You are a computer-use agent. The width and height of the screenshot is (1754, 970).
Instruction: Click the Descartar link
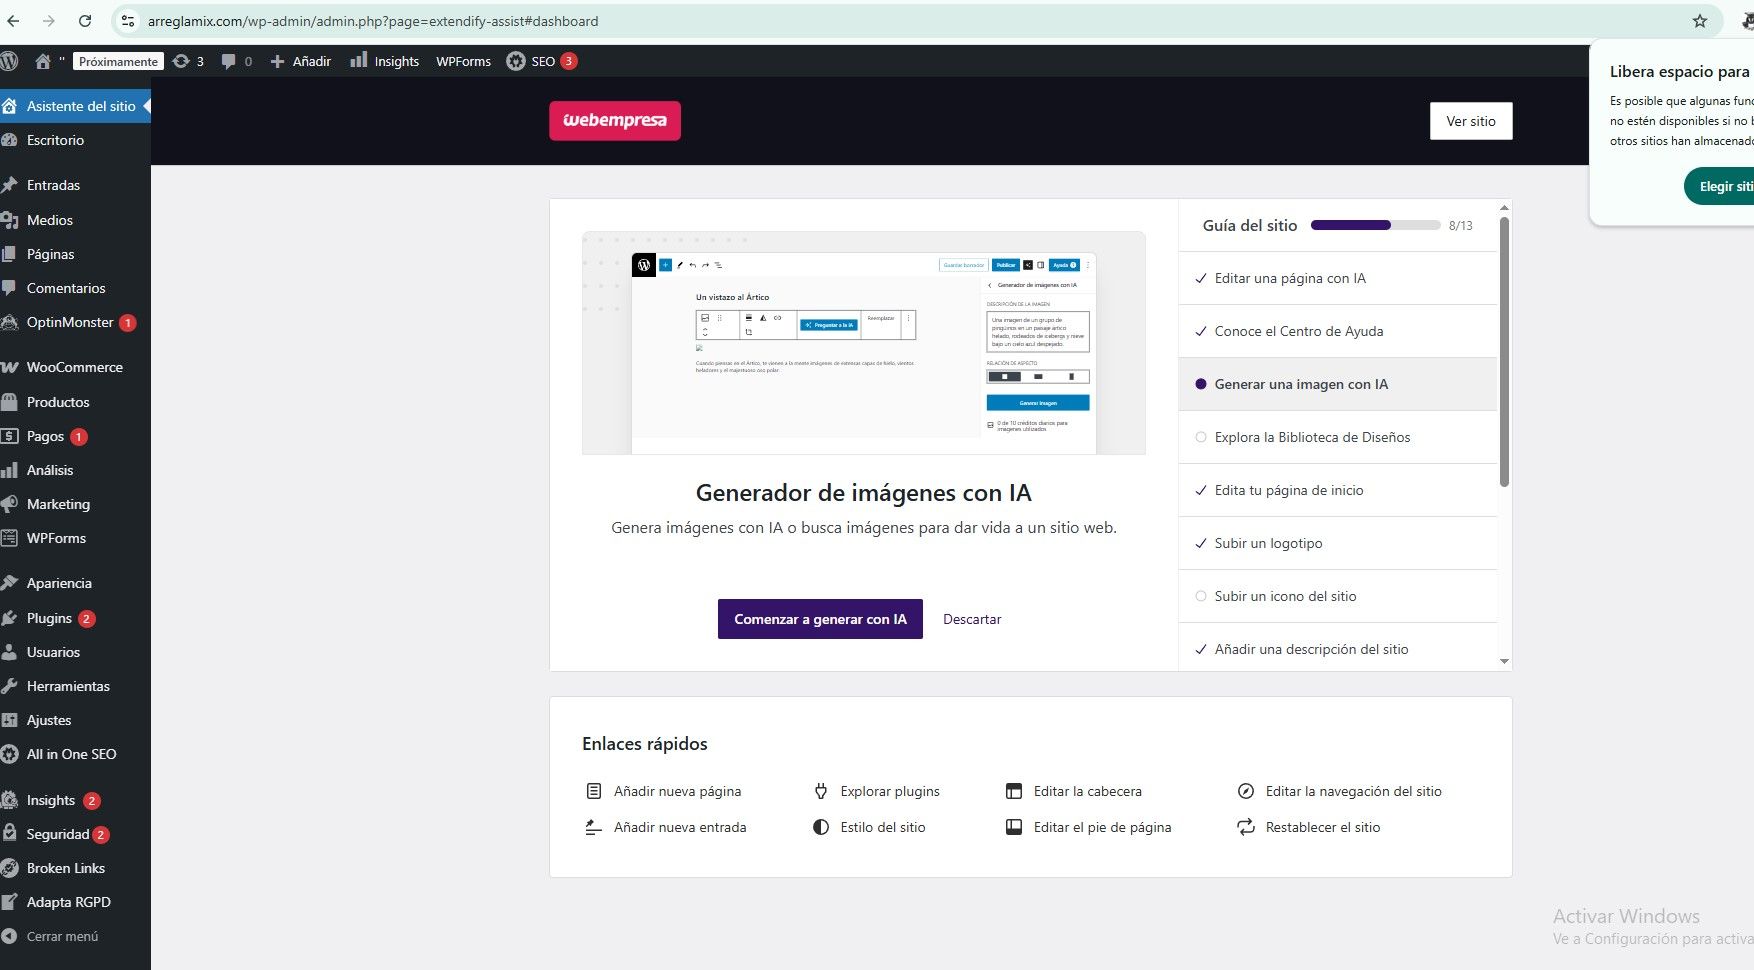click(971, 619)
